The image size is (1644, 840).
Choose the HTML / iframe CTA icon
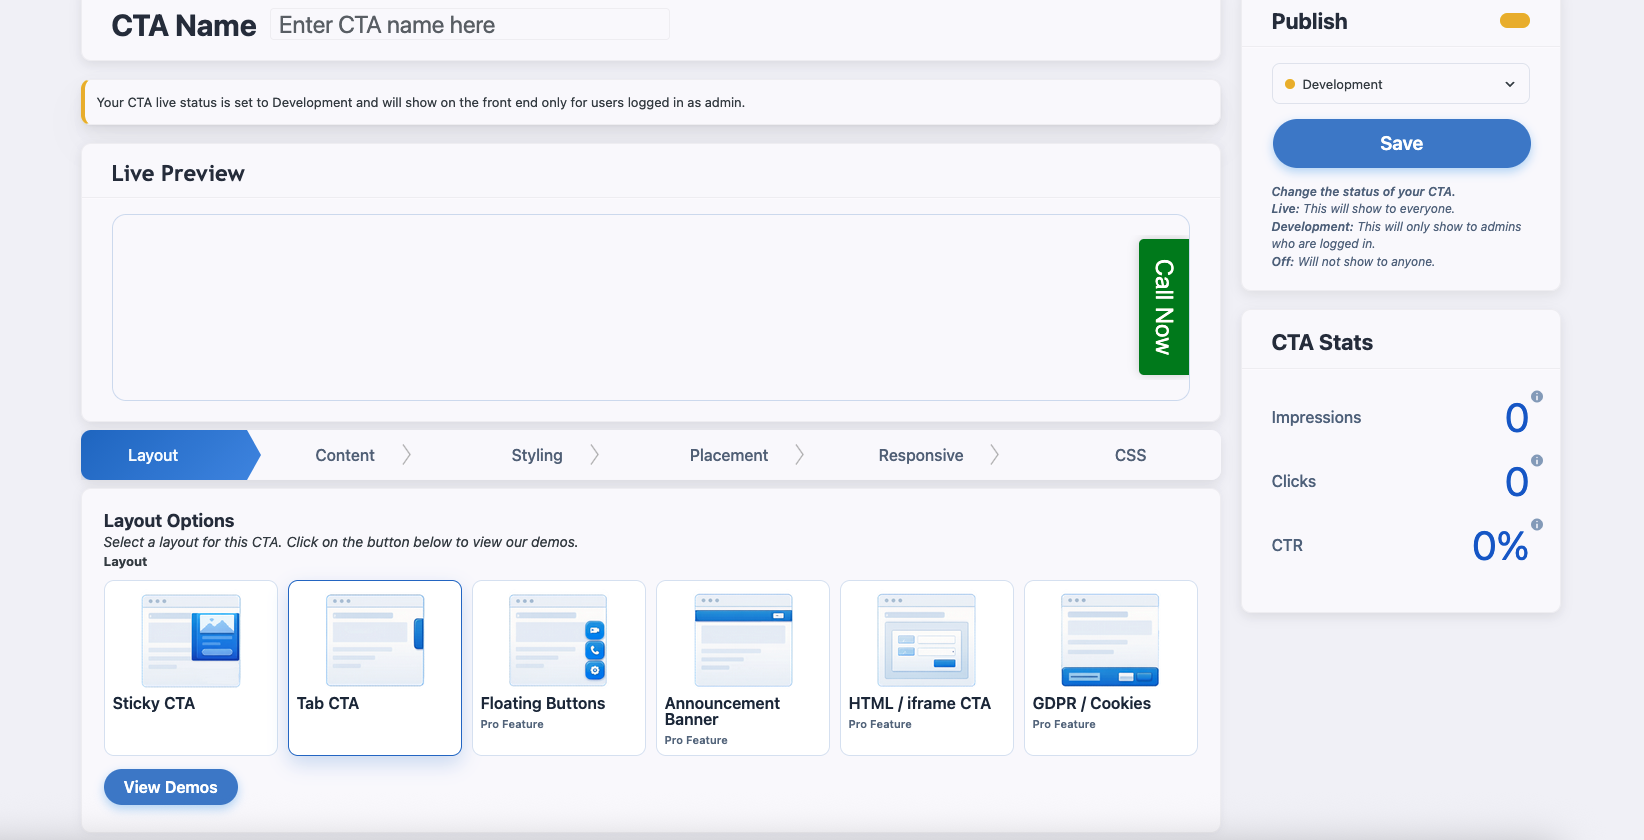(926, 640)
